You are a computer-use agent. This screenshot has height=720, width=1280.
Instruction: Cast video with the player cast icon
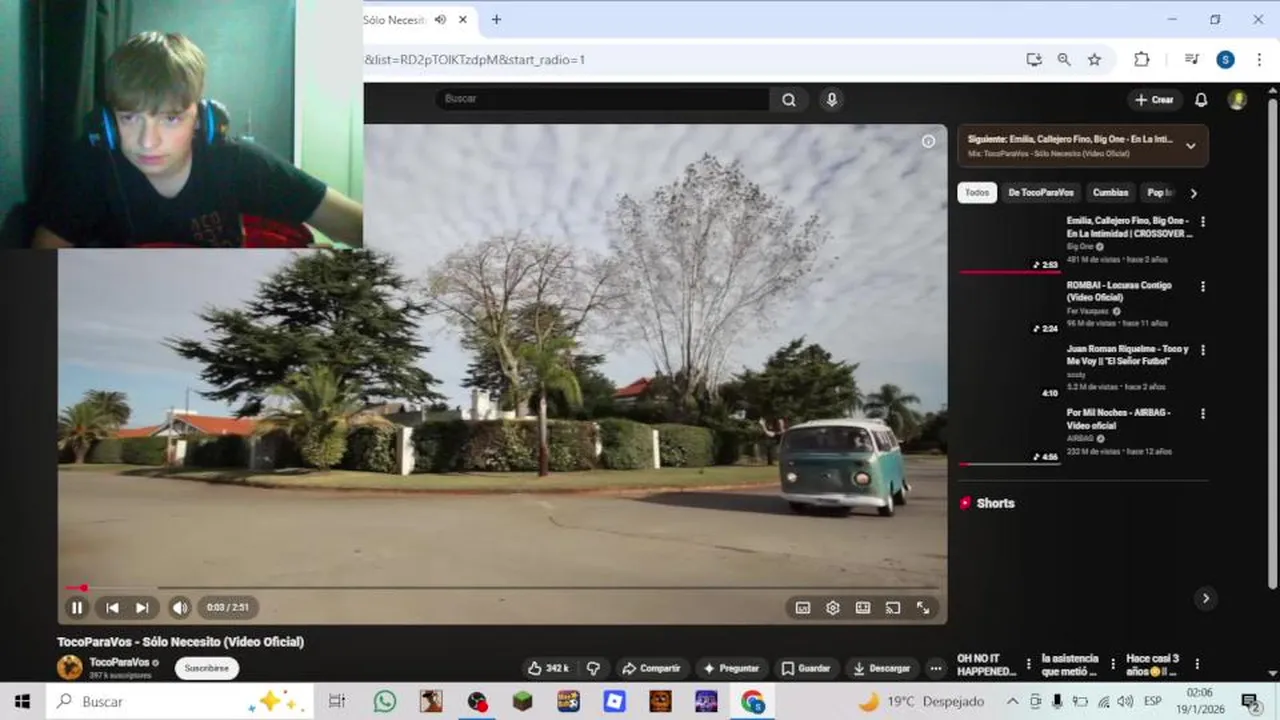coord(893,607)
